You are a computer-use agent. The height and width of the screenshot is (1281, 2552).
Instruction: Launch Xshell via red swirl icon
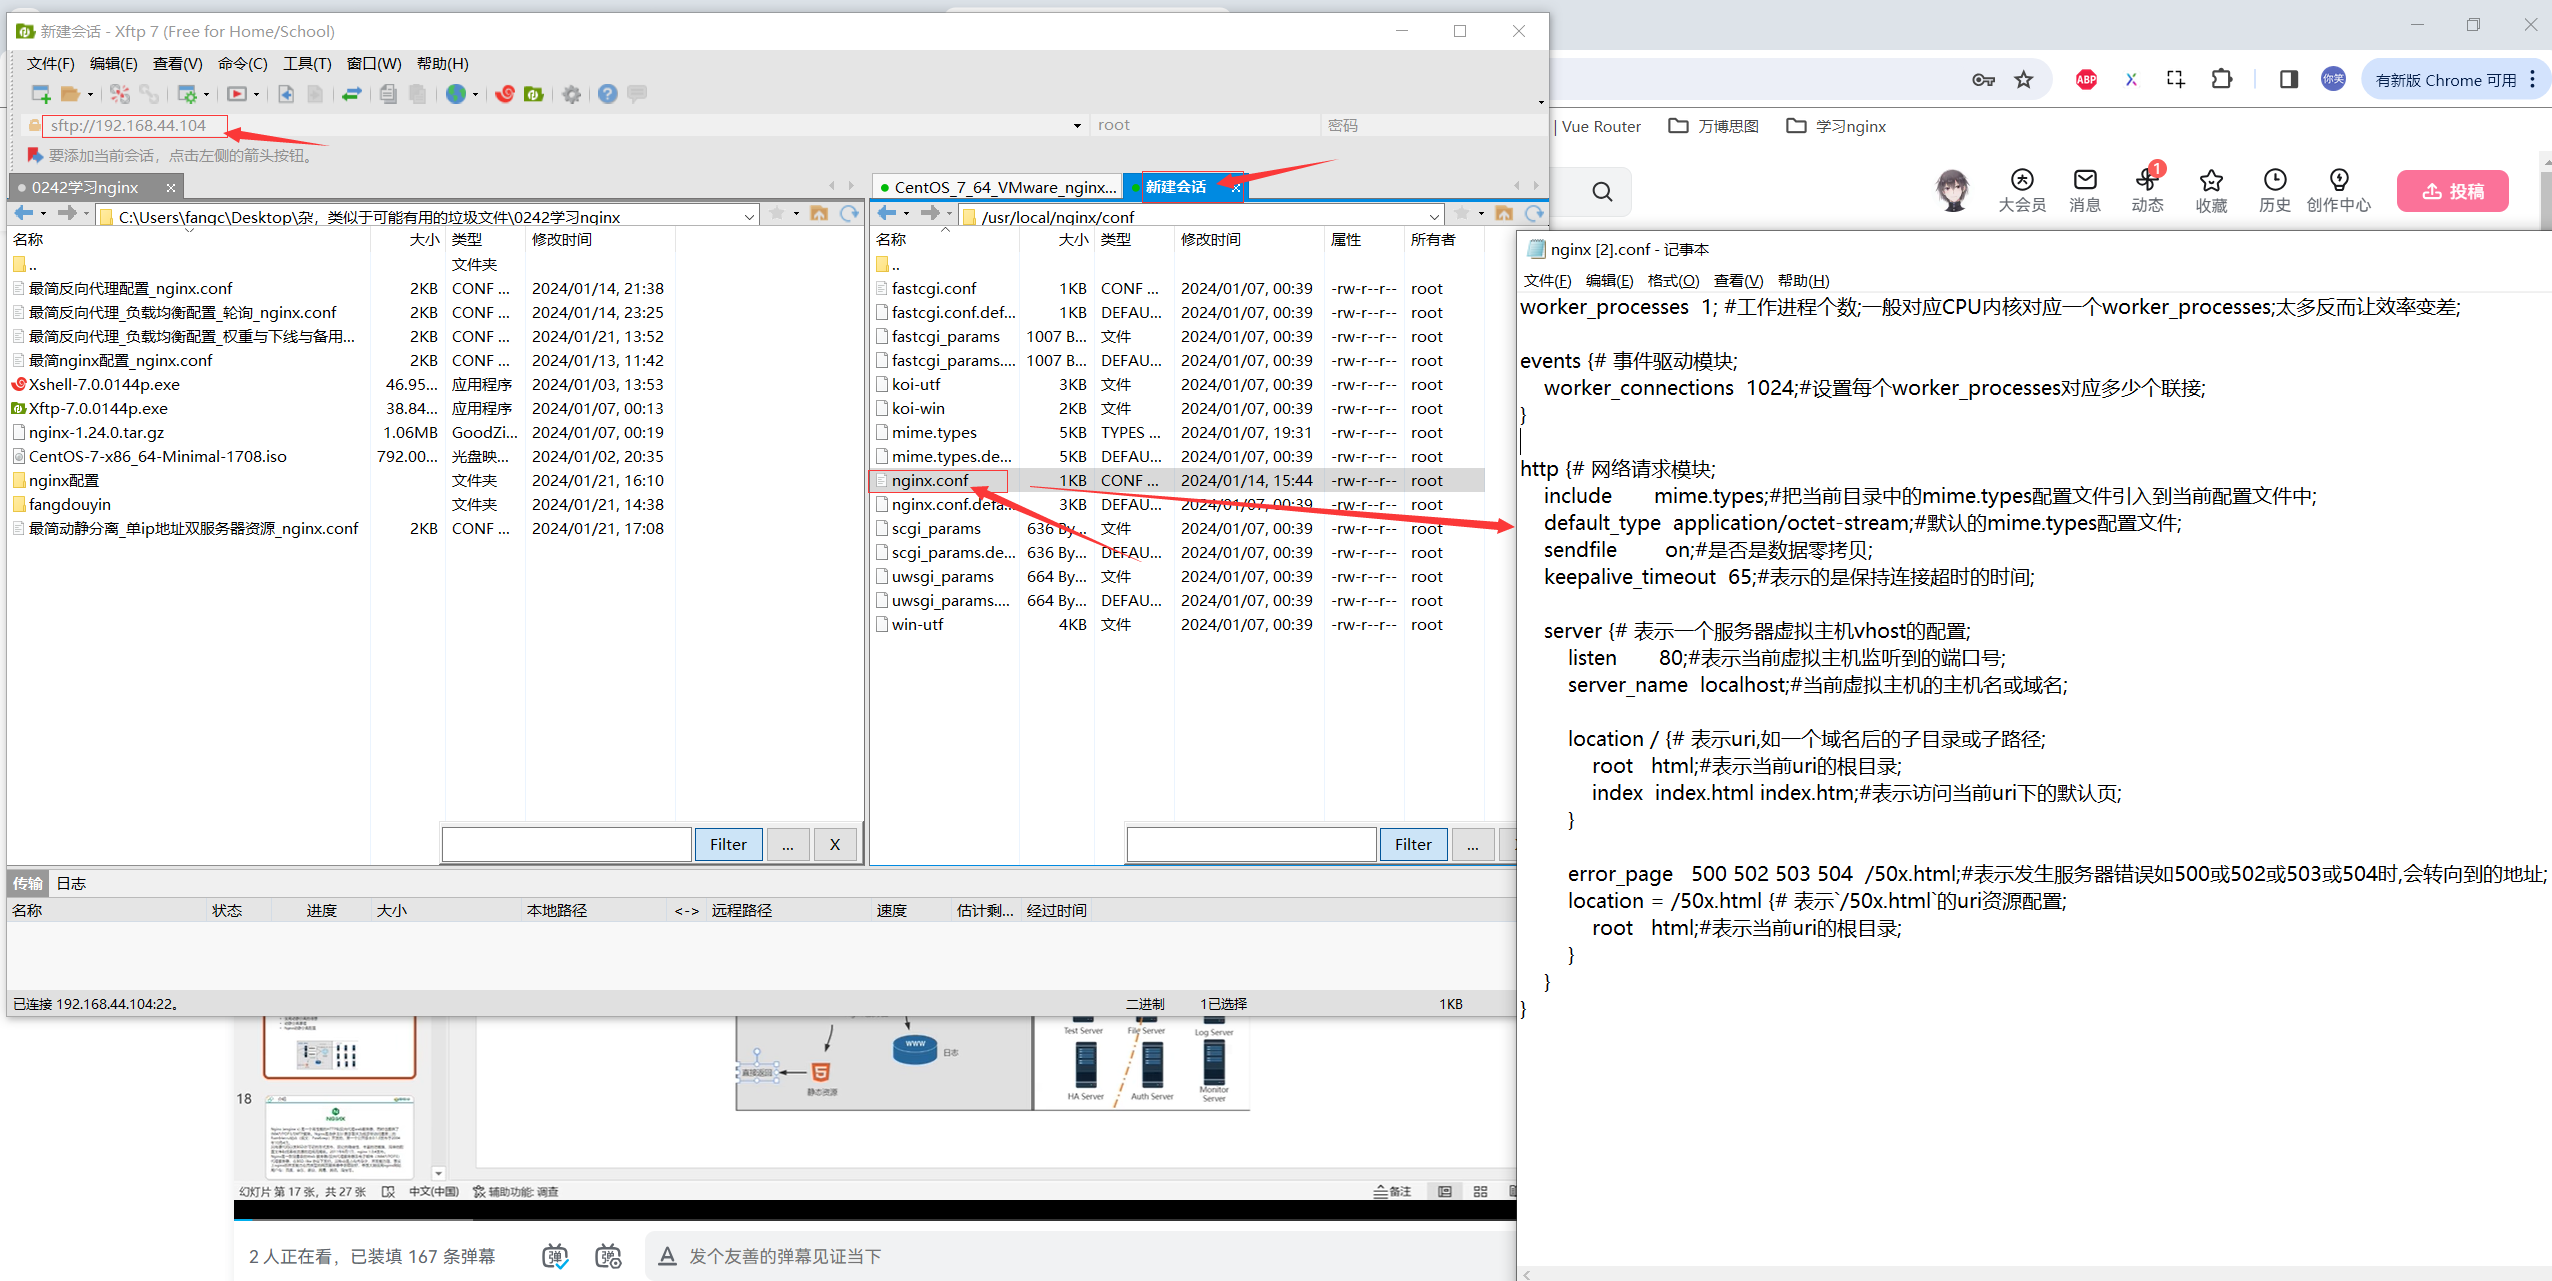[505, 94]
